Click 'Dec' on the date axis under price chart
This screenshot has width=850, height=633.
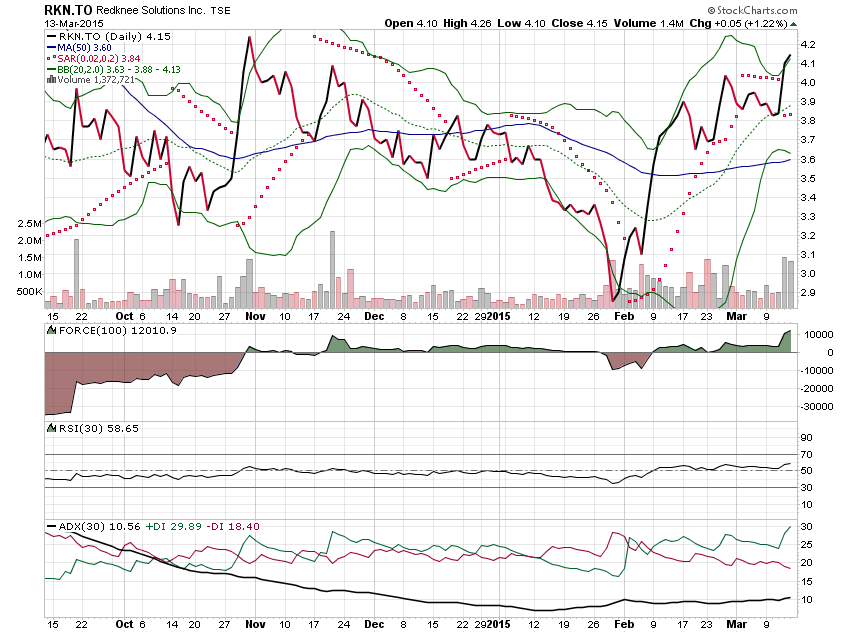374,316
